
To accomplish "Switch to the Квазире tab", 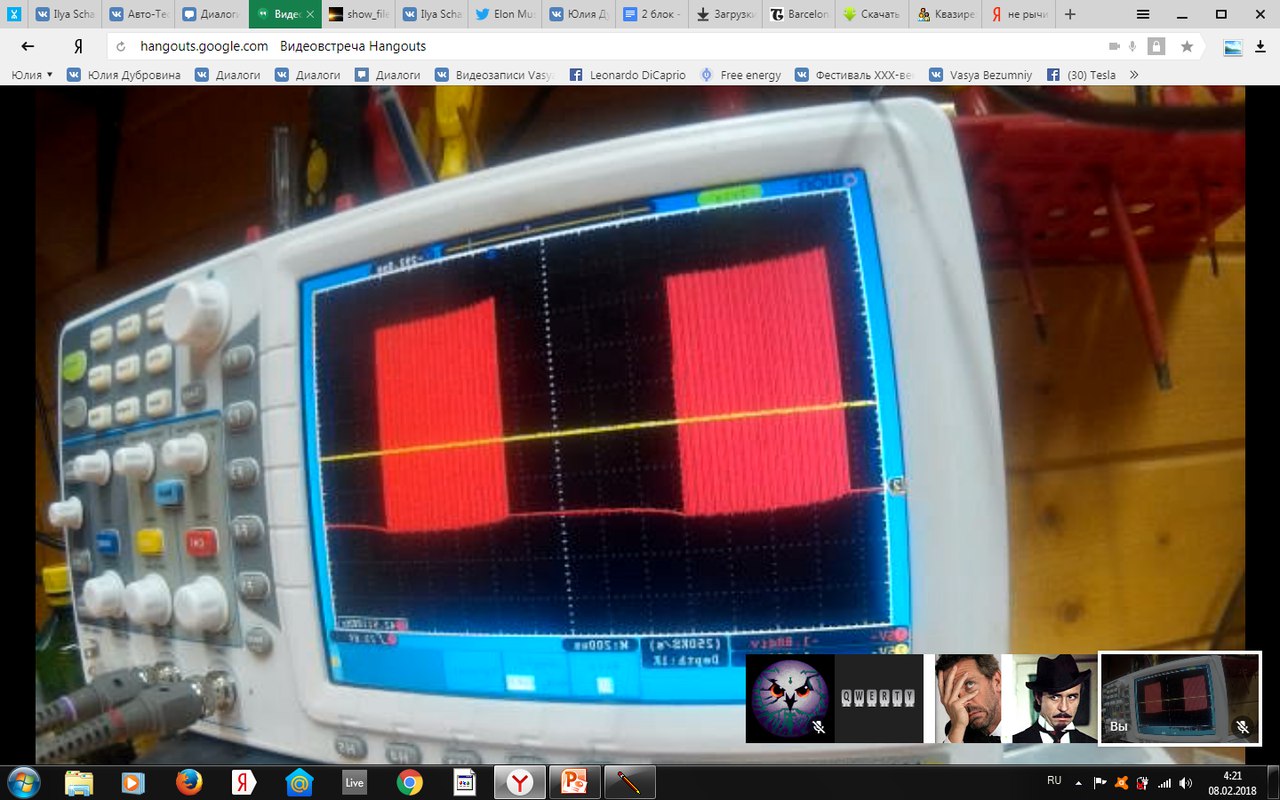I will [945, 14].
